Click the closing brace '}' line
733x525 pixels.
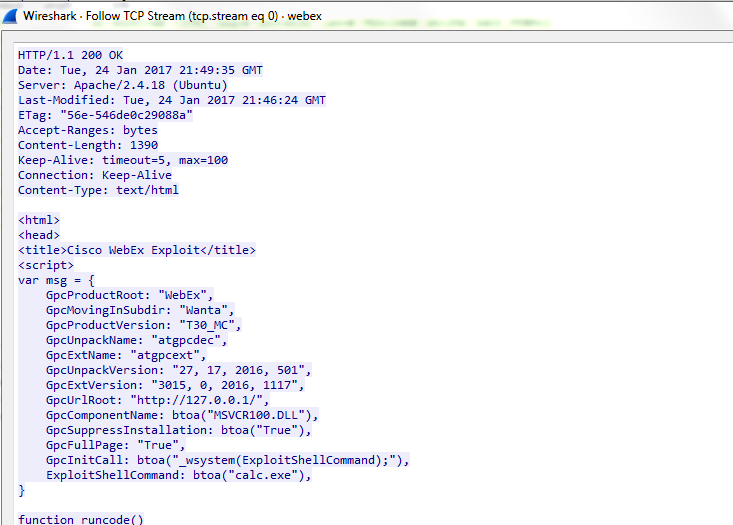point(22,490)
